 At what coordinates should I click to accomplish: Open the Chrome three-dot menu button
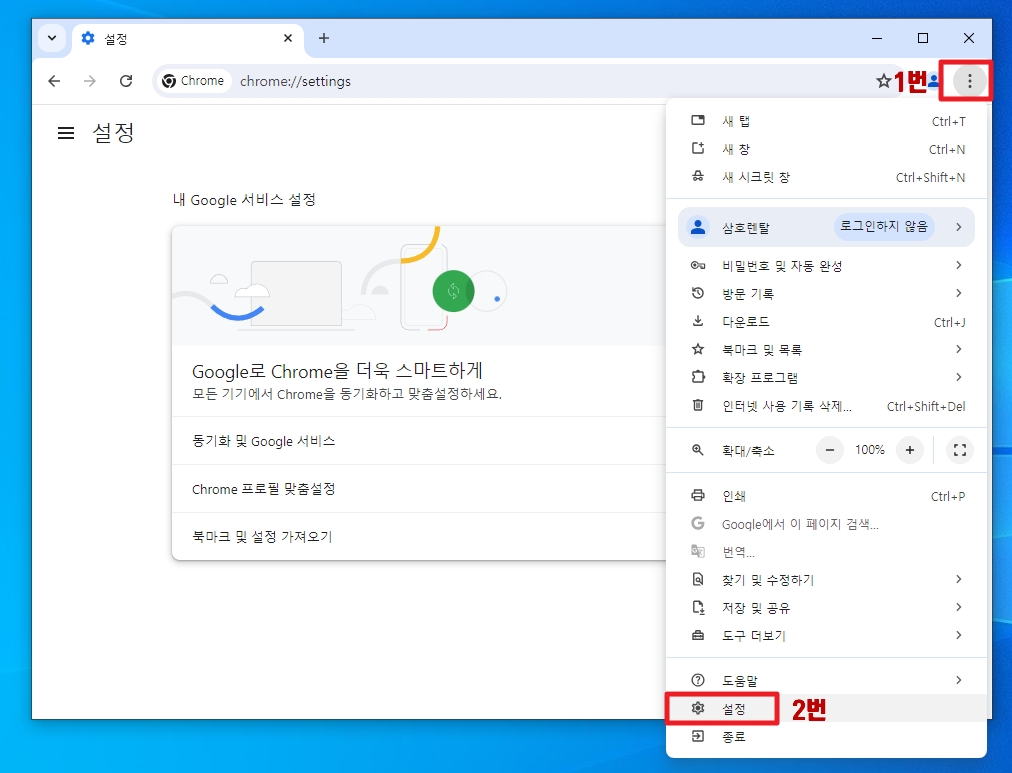pos(969,81)
